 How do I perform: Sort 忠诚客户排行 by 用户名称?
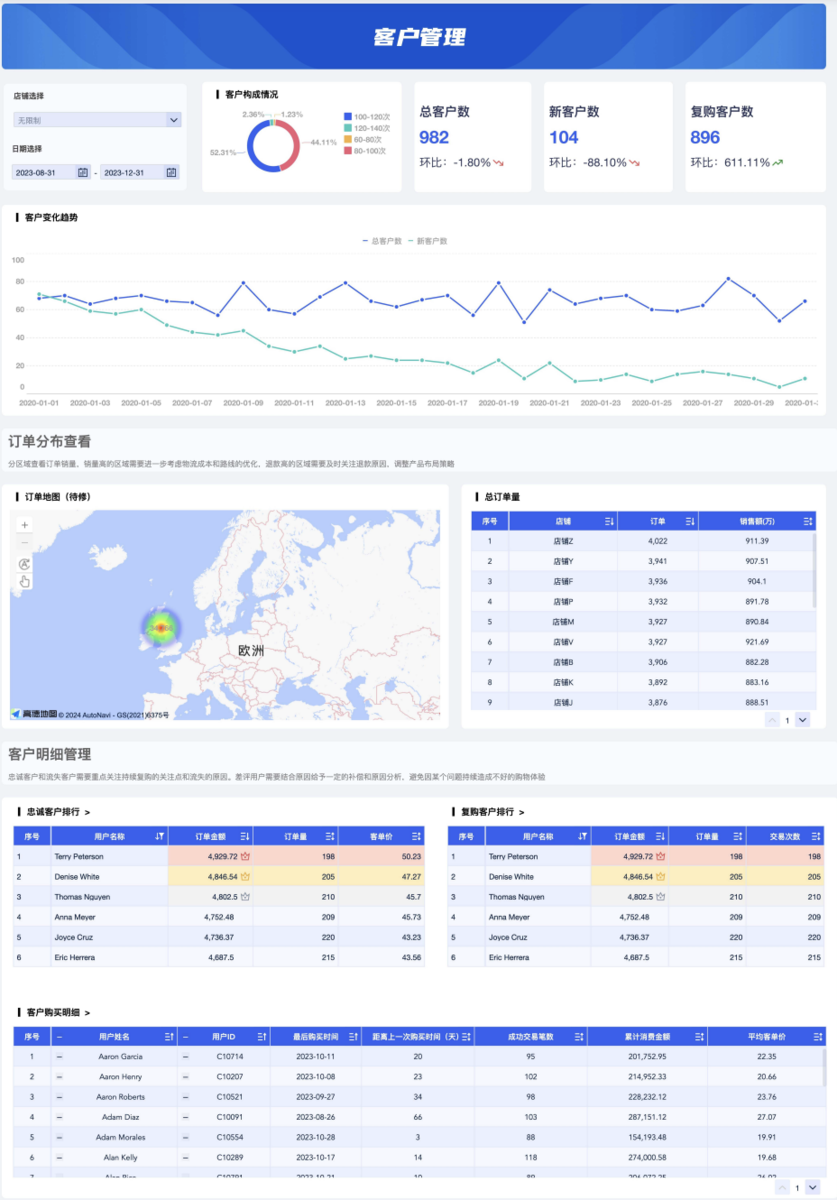coord(160,836)
